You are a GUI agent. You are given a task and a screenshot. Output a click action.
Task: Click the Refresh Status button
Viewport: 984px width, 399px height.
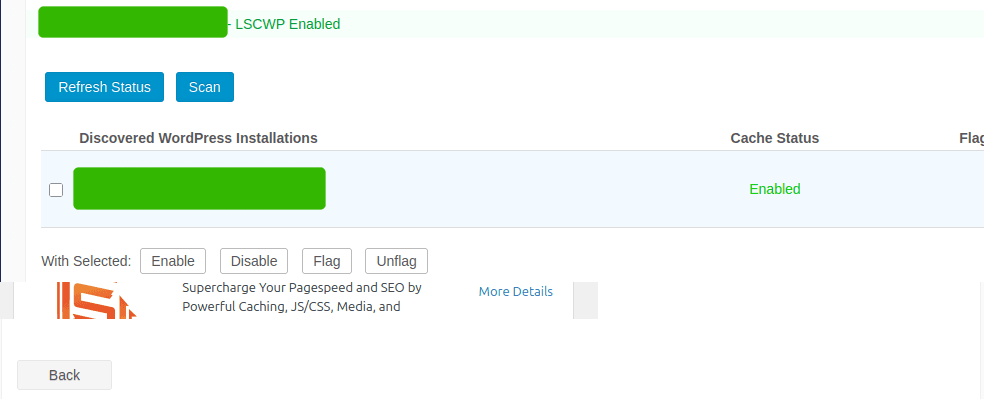coord(104,87)
